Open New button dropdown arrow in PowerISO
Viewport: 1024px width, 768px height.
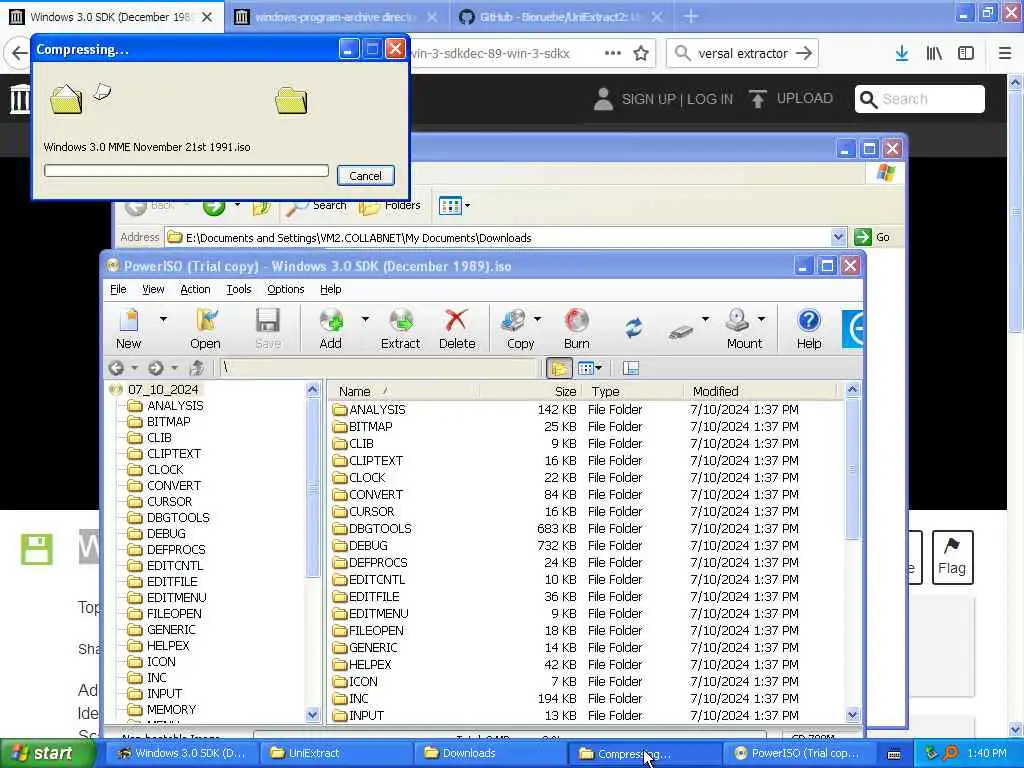(x=163, y=319)
